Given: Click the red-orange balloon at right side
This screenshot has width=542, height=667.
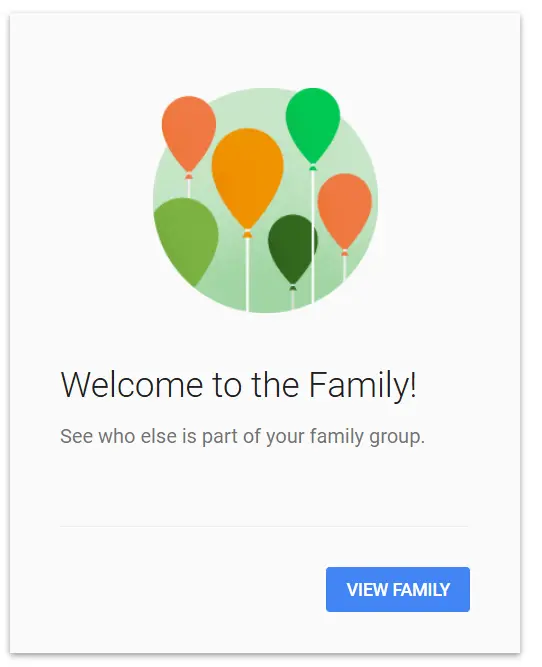Looking at the screenshot, I should tap(345, 210).
